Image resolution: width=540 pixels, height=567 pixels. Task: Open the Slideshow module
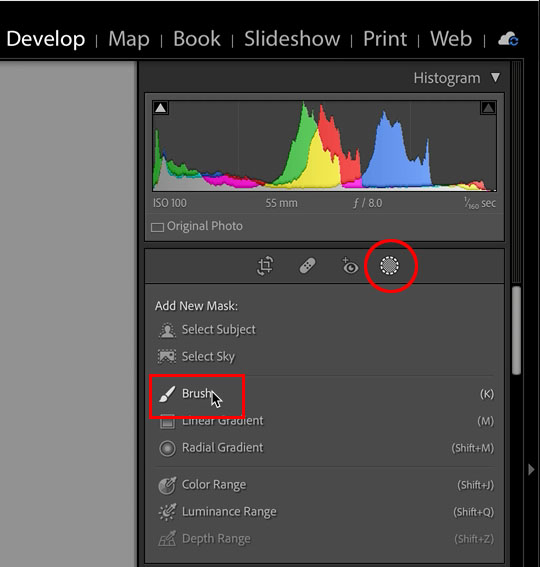(x=292, y=39)
